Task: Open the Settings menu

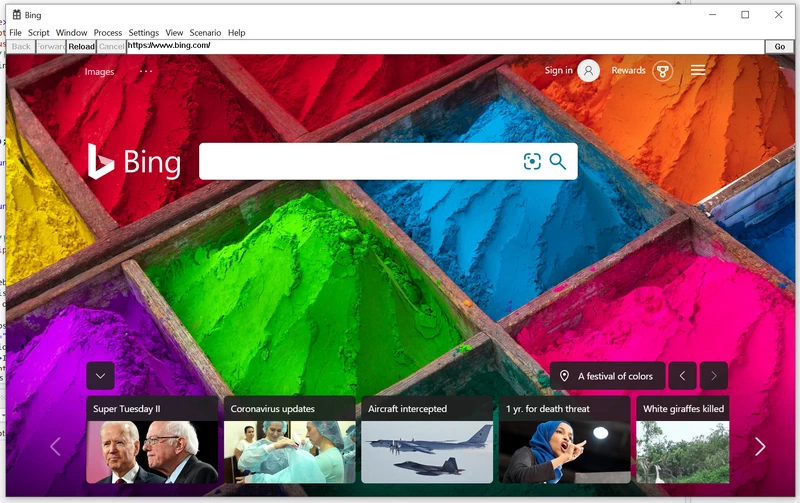Action: click(143, 33)
